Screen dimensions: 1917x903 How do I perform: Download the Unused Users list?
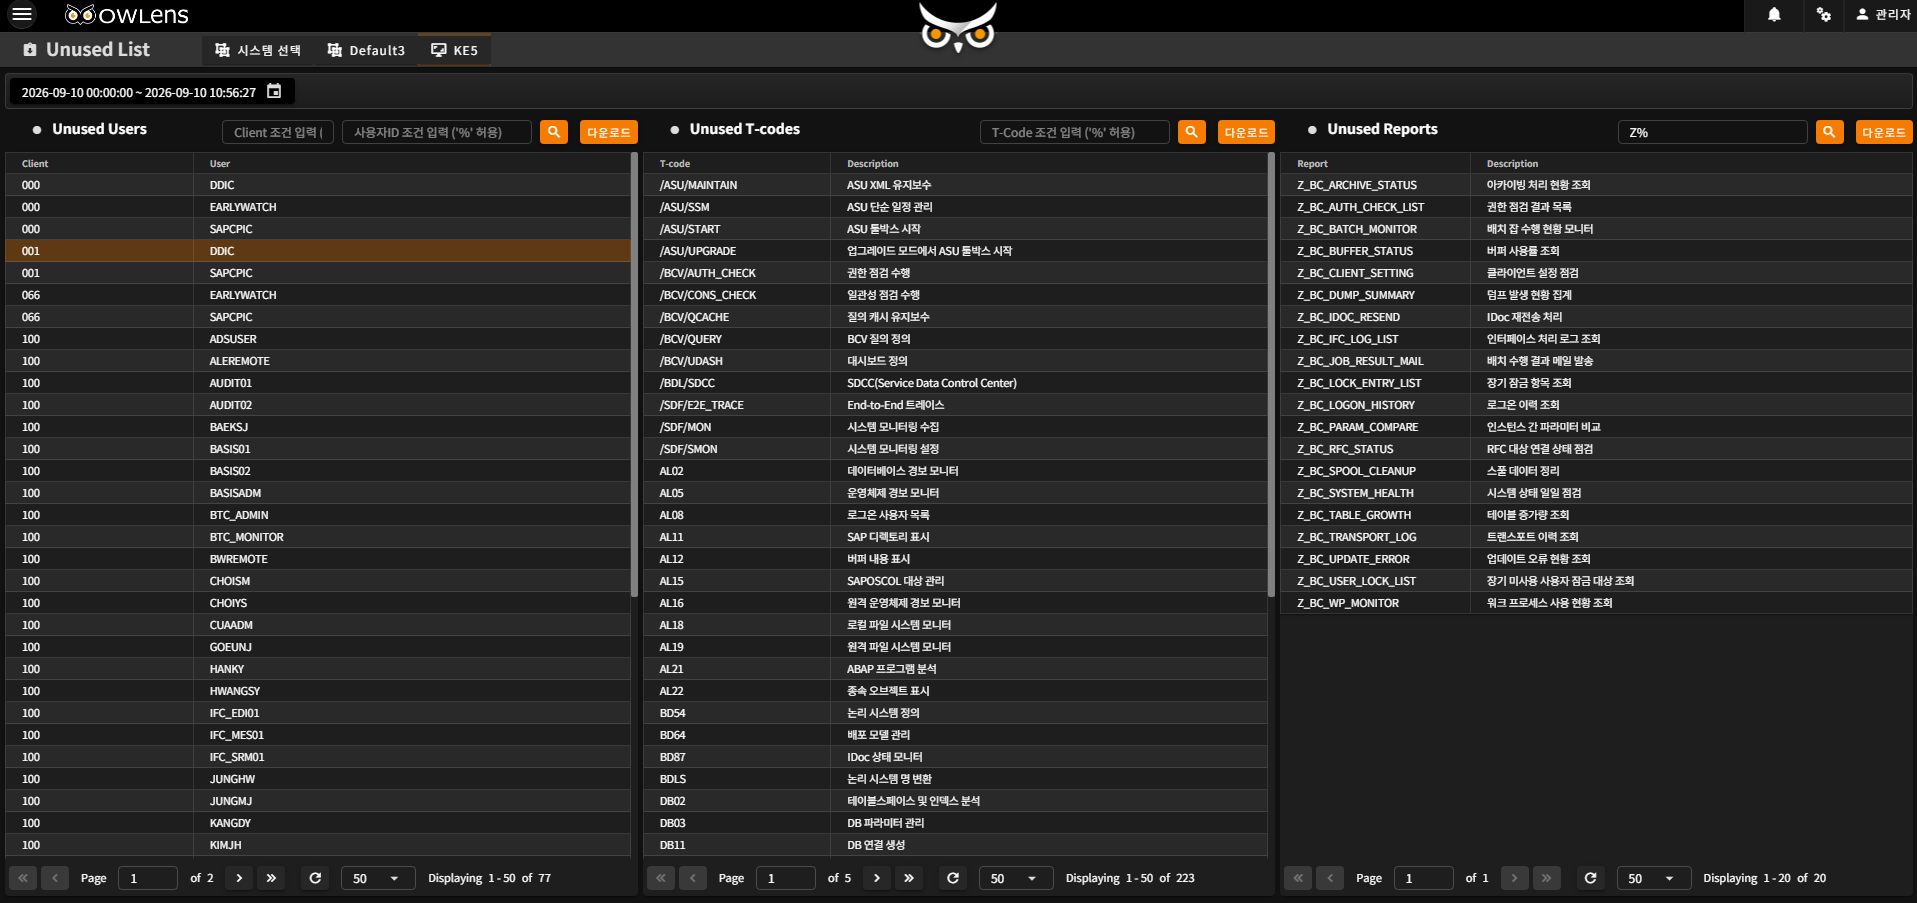coord(609,132)
